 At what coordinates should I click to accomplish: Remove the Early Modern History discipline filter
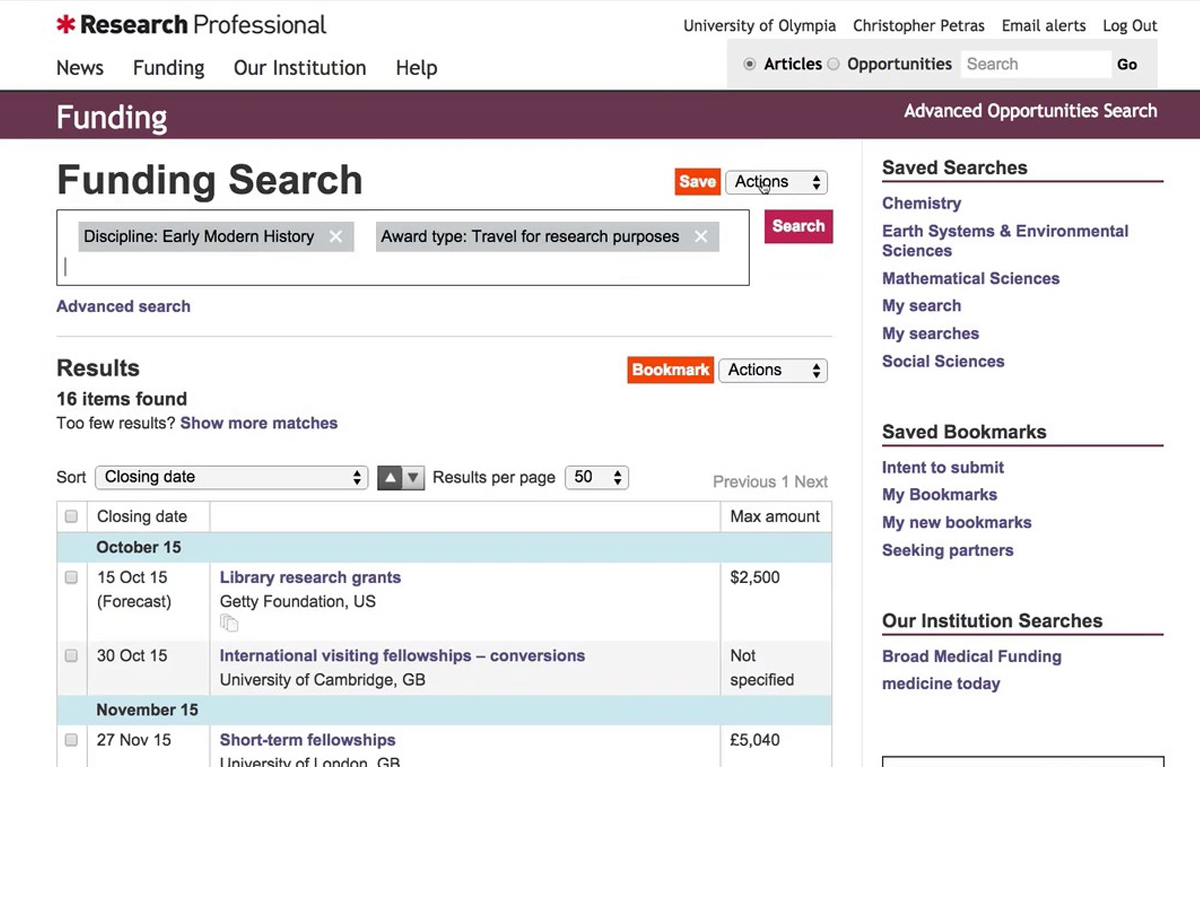(336, 237)
